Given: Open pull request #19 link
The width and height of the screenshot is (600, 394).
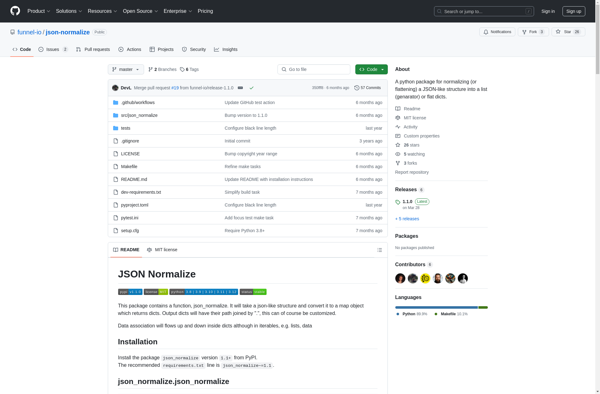Looking at the screenshot, I should pos(175,88).
